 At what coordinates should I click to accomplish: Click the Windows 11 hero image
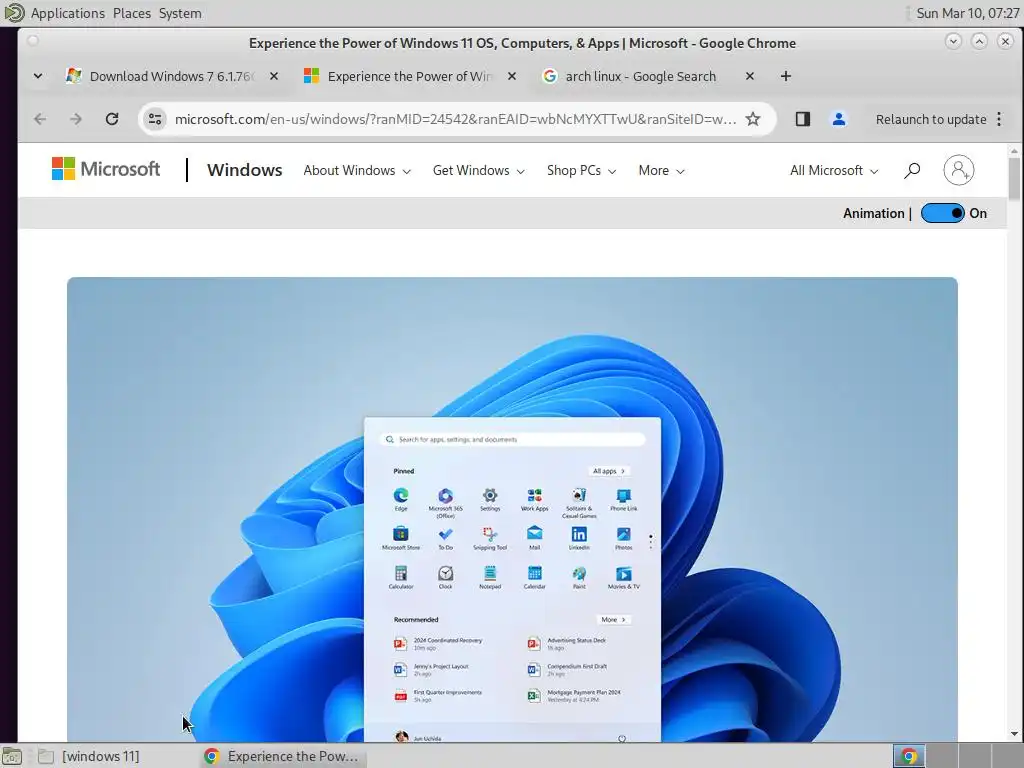pos(512,509)
